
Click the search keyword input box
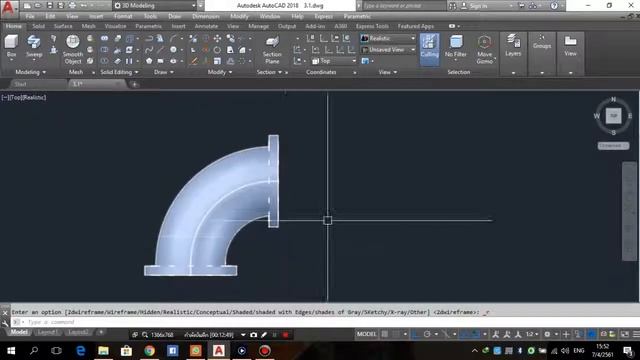(x=404, y=6)
